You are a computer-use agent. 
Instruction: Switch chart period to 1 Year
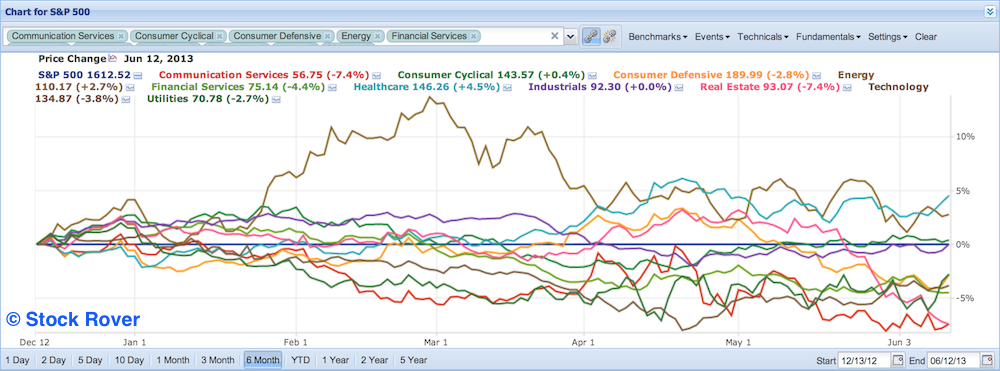(x=335, y=360)
